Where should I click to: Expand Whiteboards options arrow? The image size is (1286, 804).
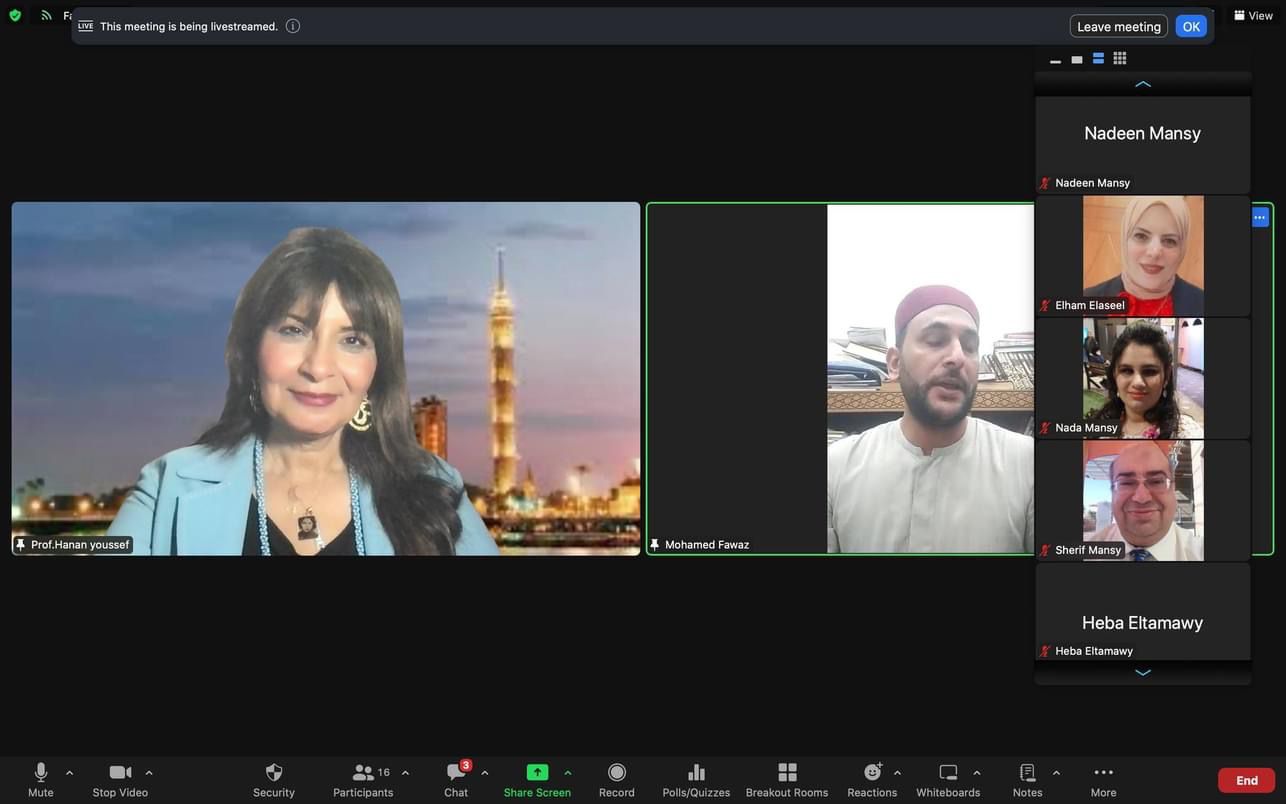click(977, 773)
